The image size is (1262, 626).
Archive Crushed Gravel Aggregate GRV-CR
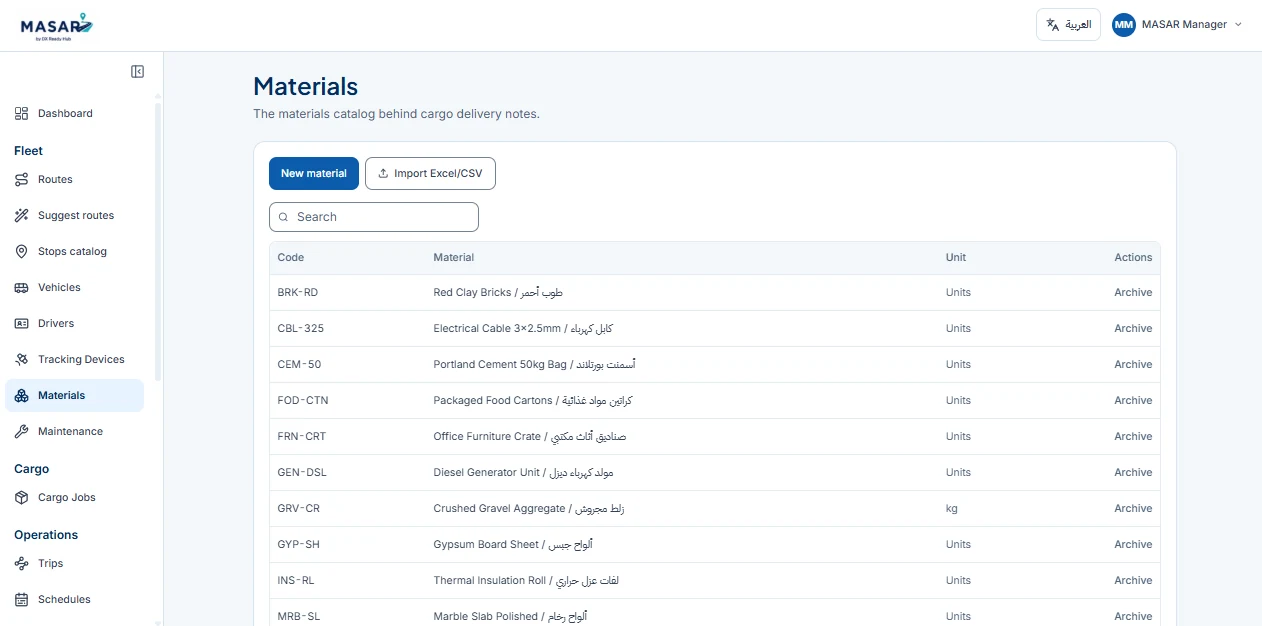[x=1133, y=509]
